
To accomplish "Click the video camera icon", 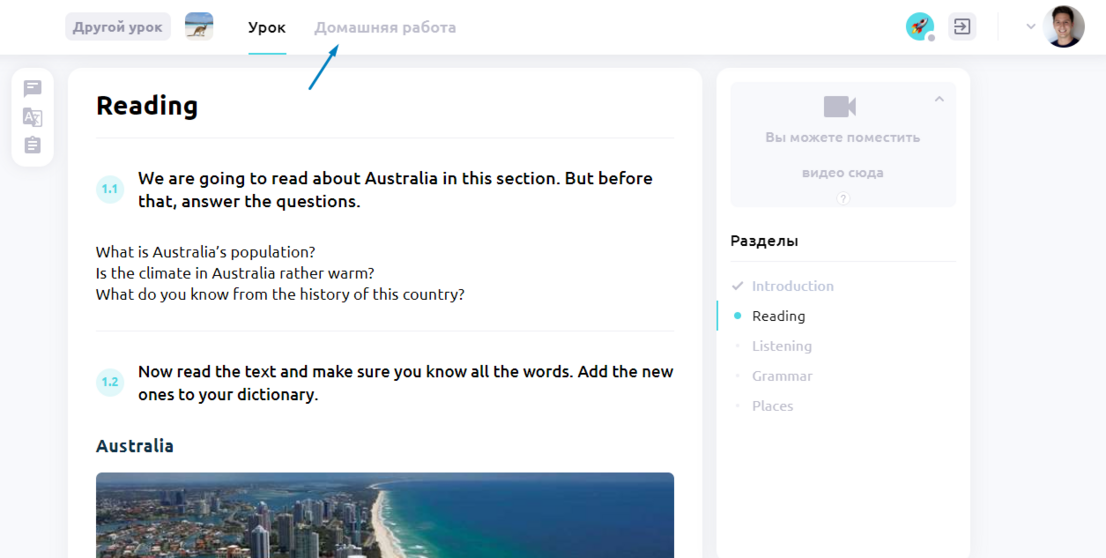I will coord(839,107).
